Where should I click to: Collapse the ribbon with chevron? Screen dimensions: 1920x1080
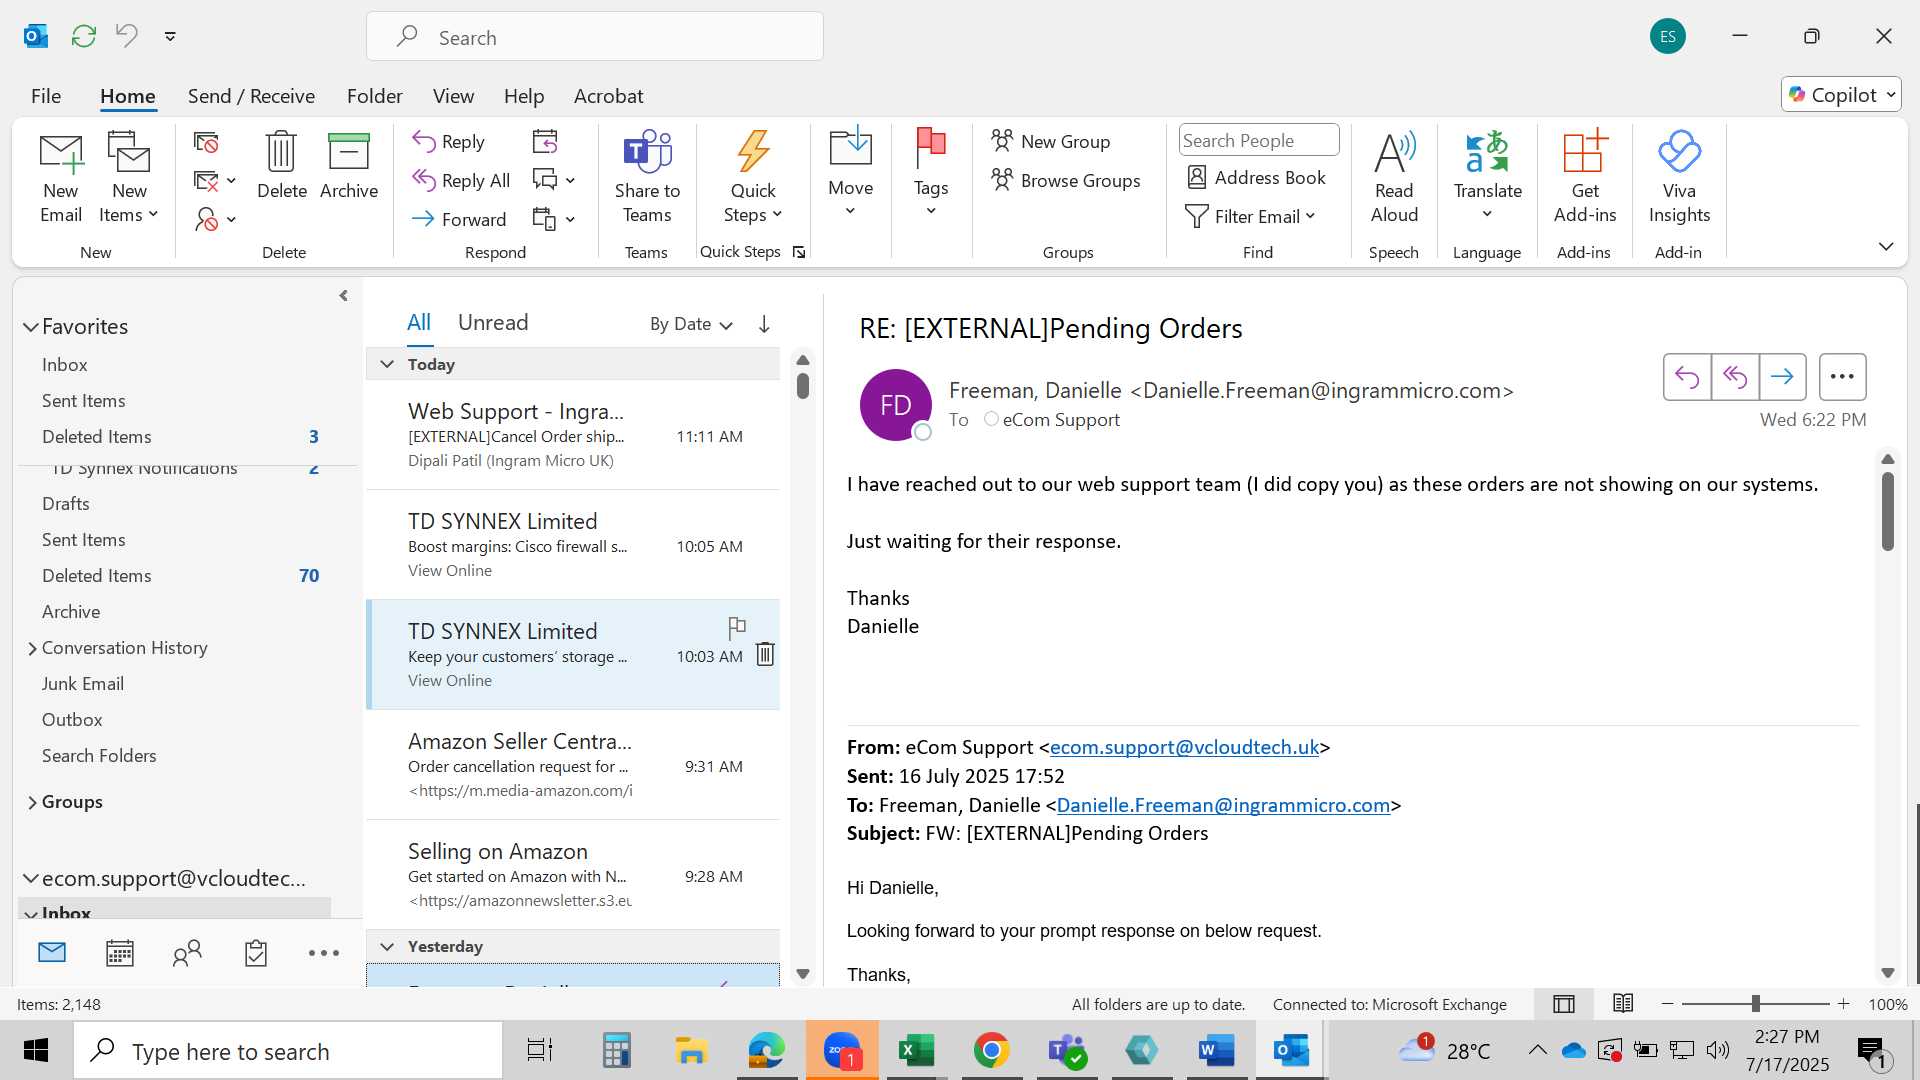point(1886,246)
